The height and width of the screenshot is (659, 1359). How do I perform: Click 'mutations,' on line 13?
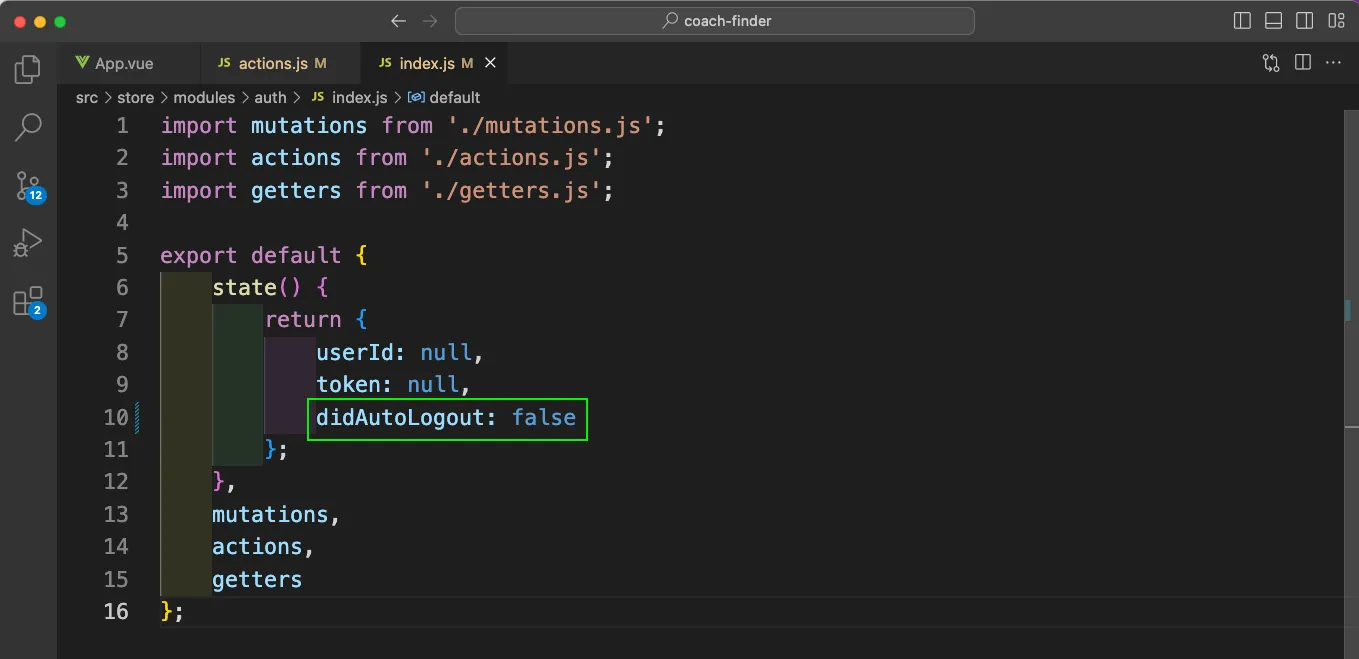point(277,514)
